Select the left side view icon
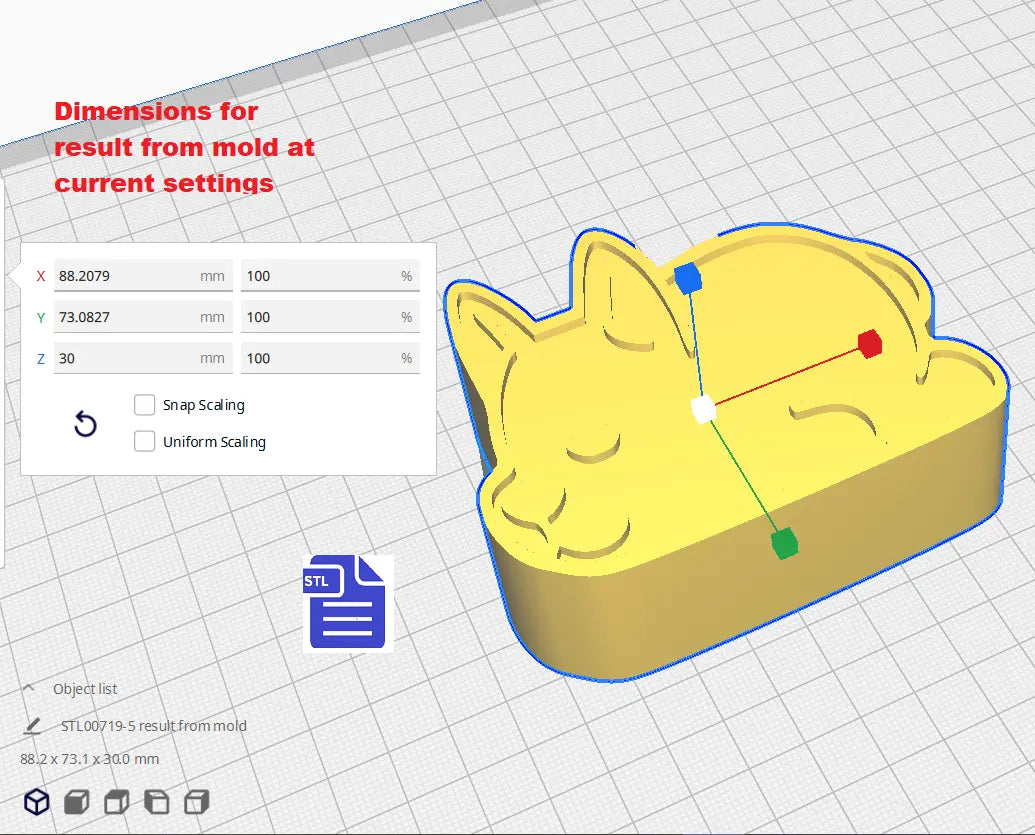Viewport: 1035px width, 835px height. pyautogui.click(x=156, y=801)
